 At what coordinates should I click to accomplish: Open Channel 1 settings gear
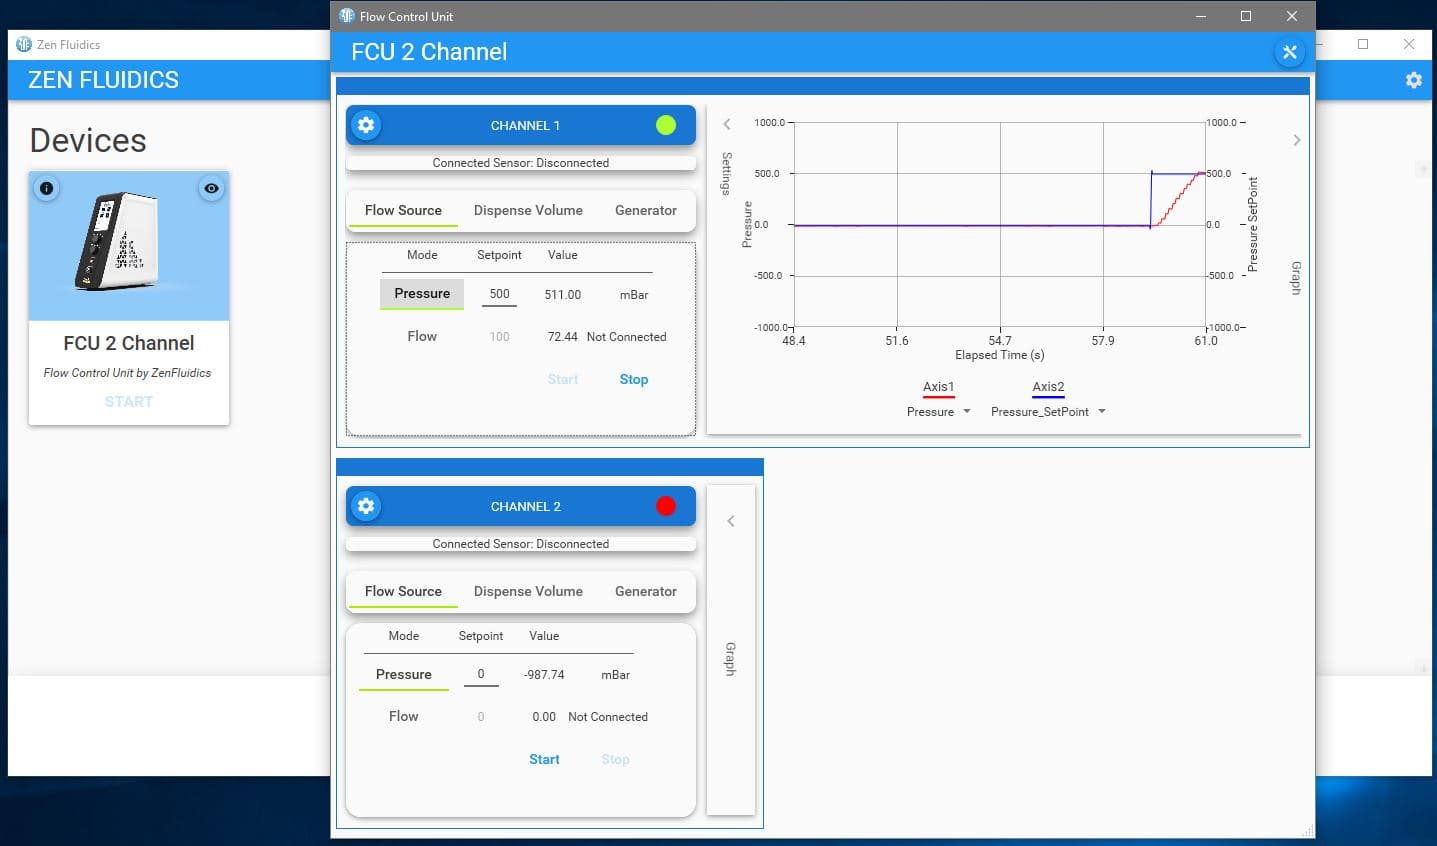point(366,125)
